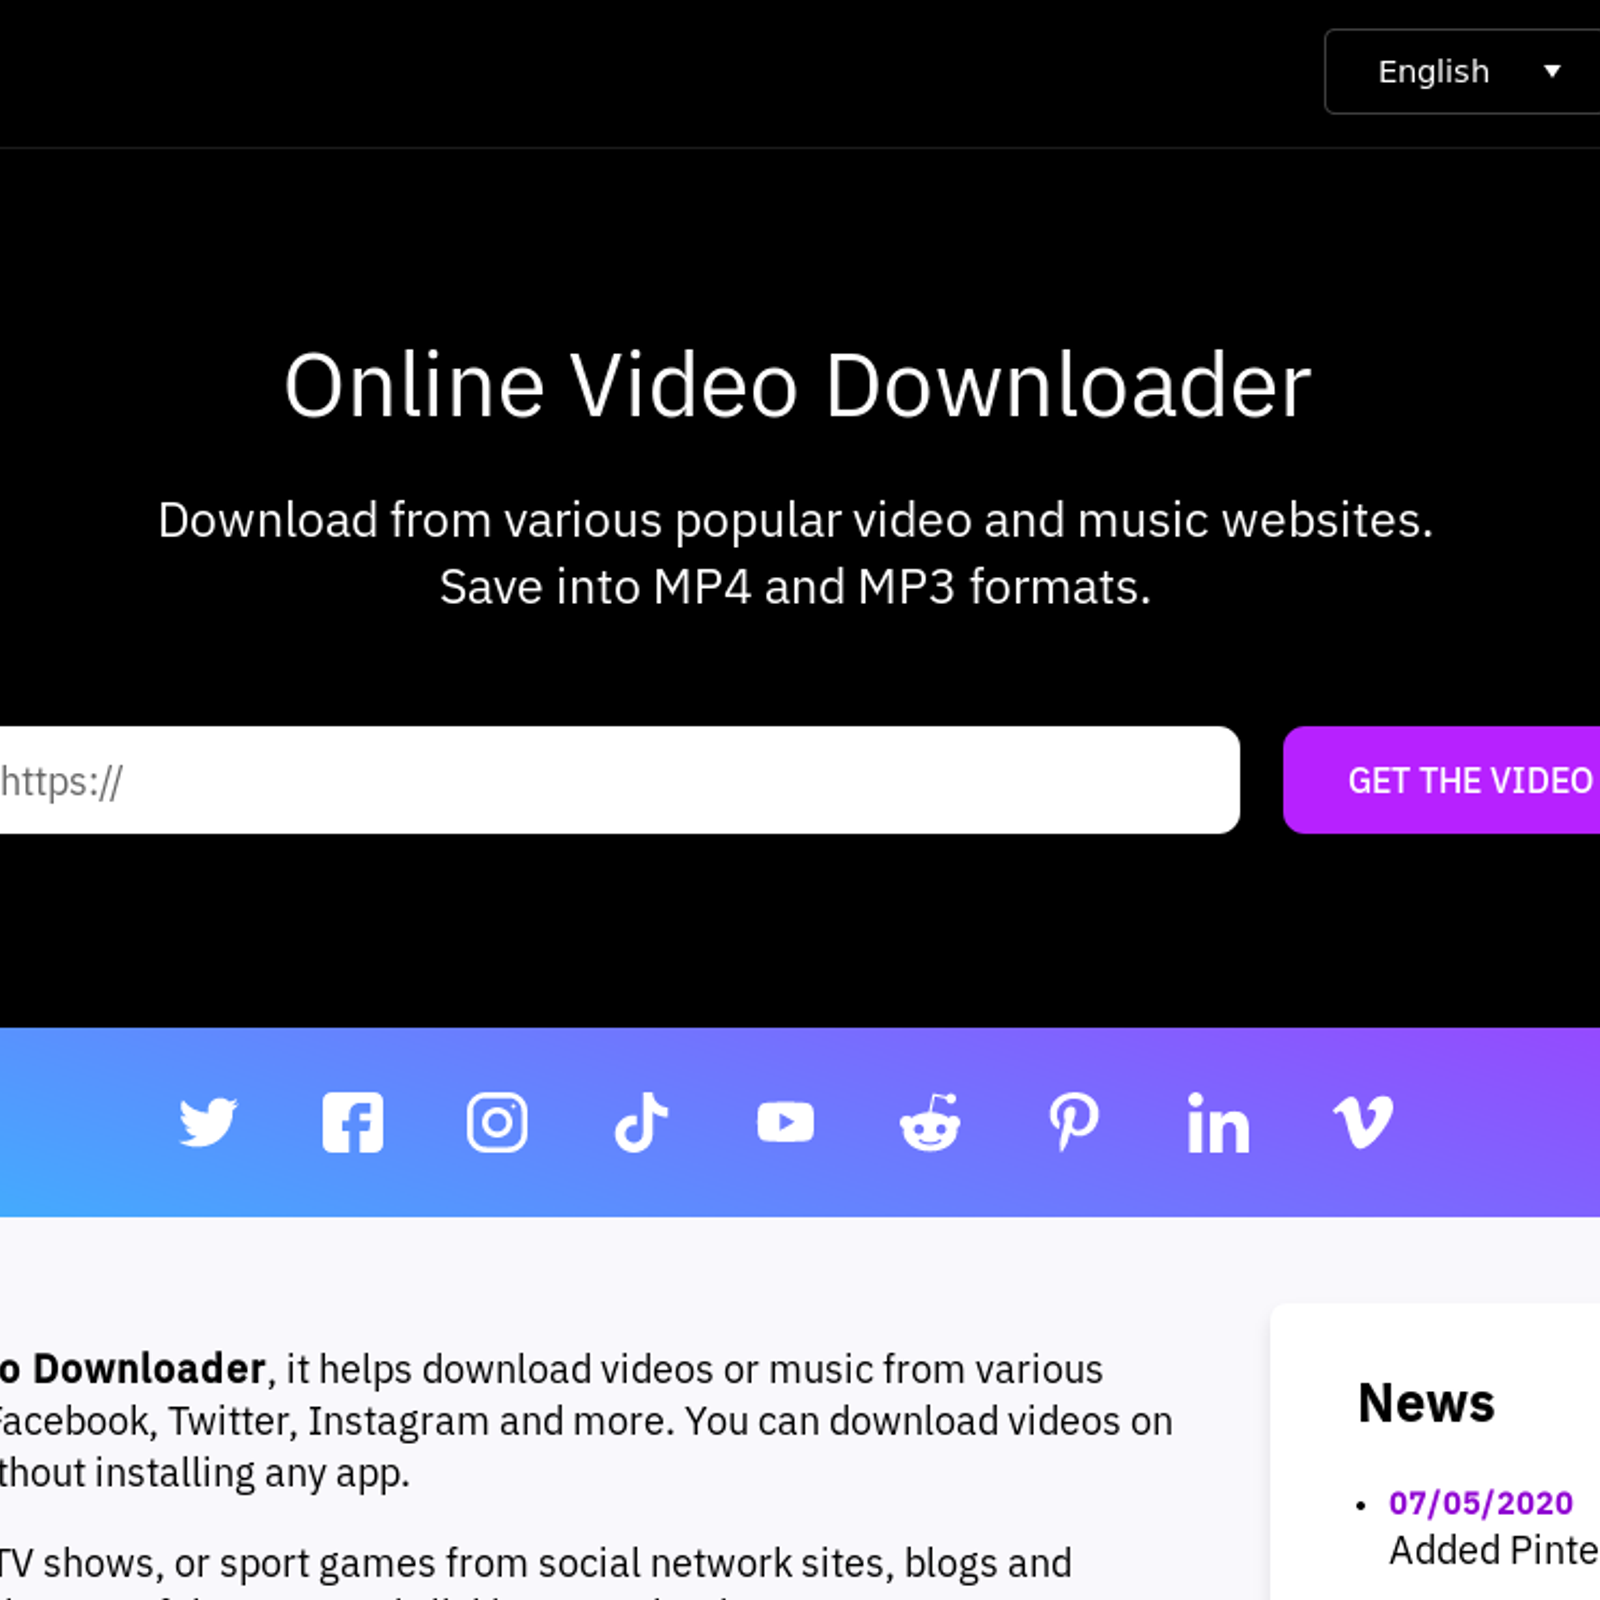Open the English language selector
Viewport: 1600px width, 1600px height.
pyautogui.click(x=1433, y=72)
